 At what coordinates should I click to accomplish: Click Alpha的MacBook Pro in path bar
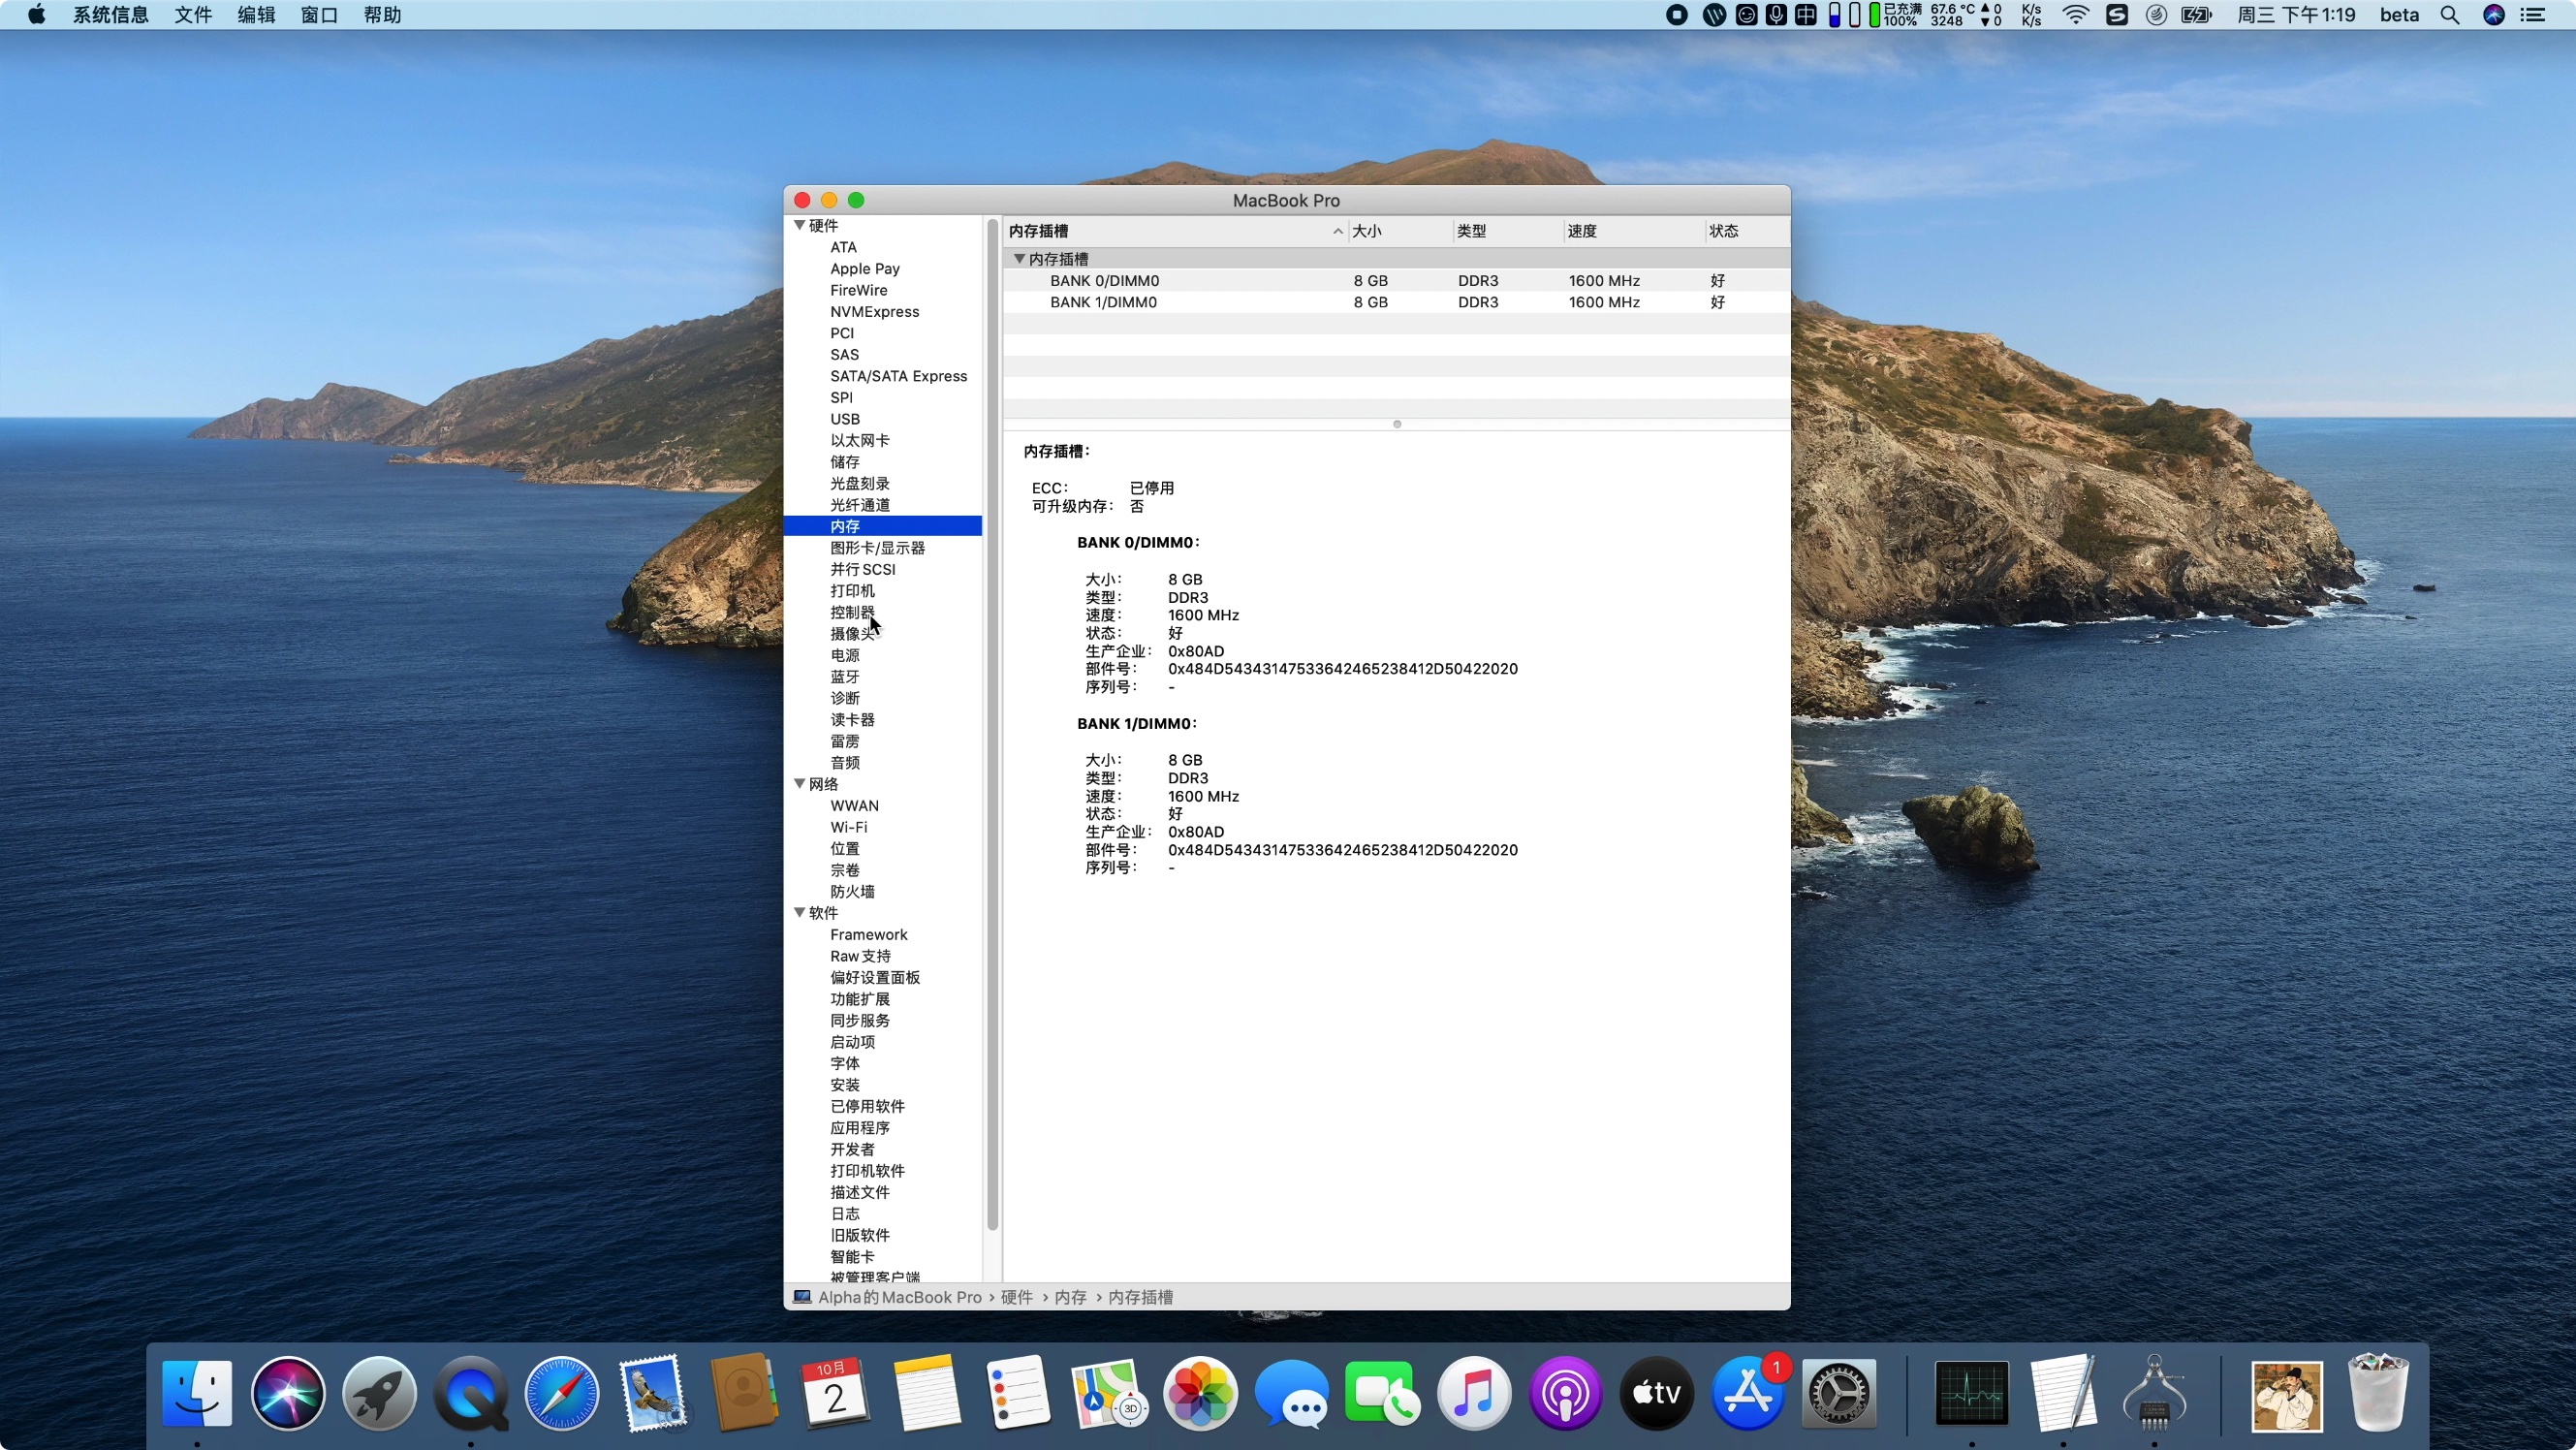tap(899, 1297)
